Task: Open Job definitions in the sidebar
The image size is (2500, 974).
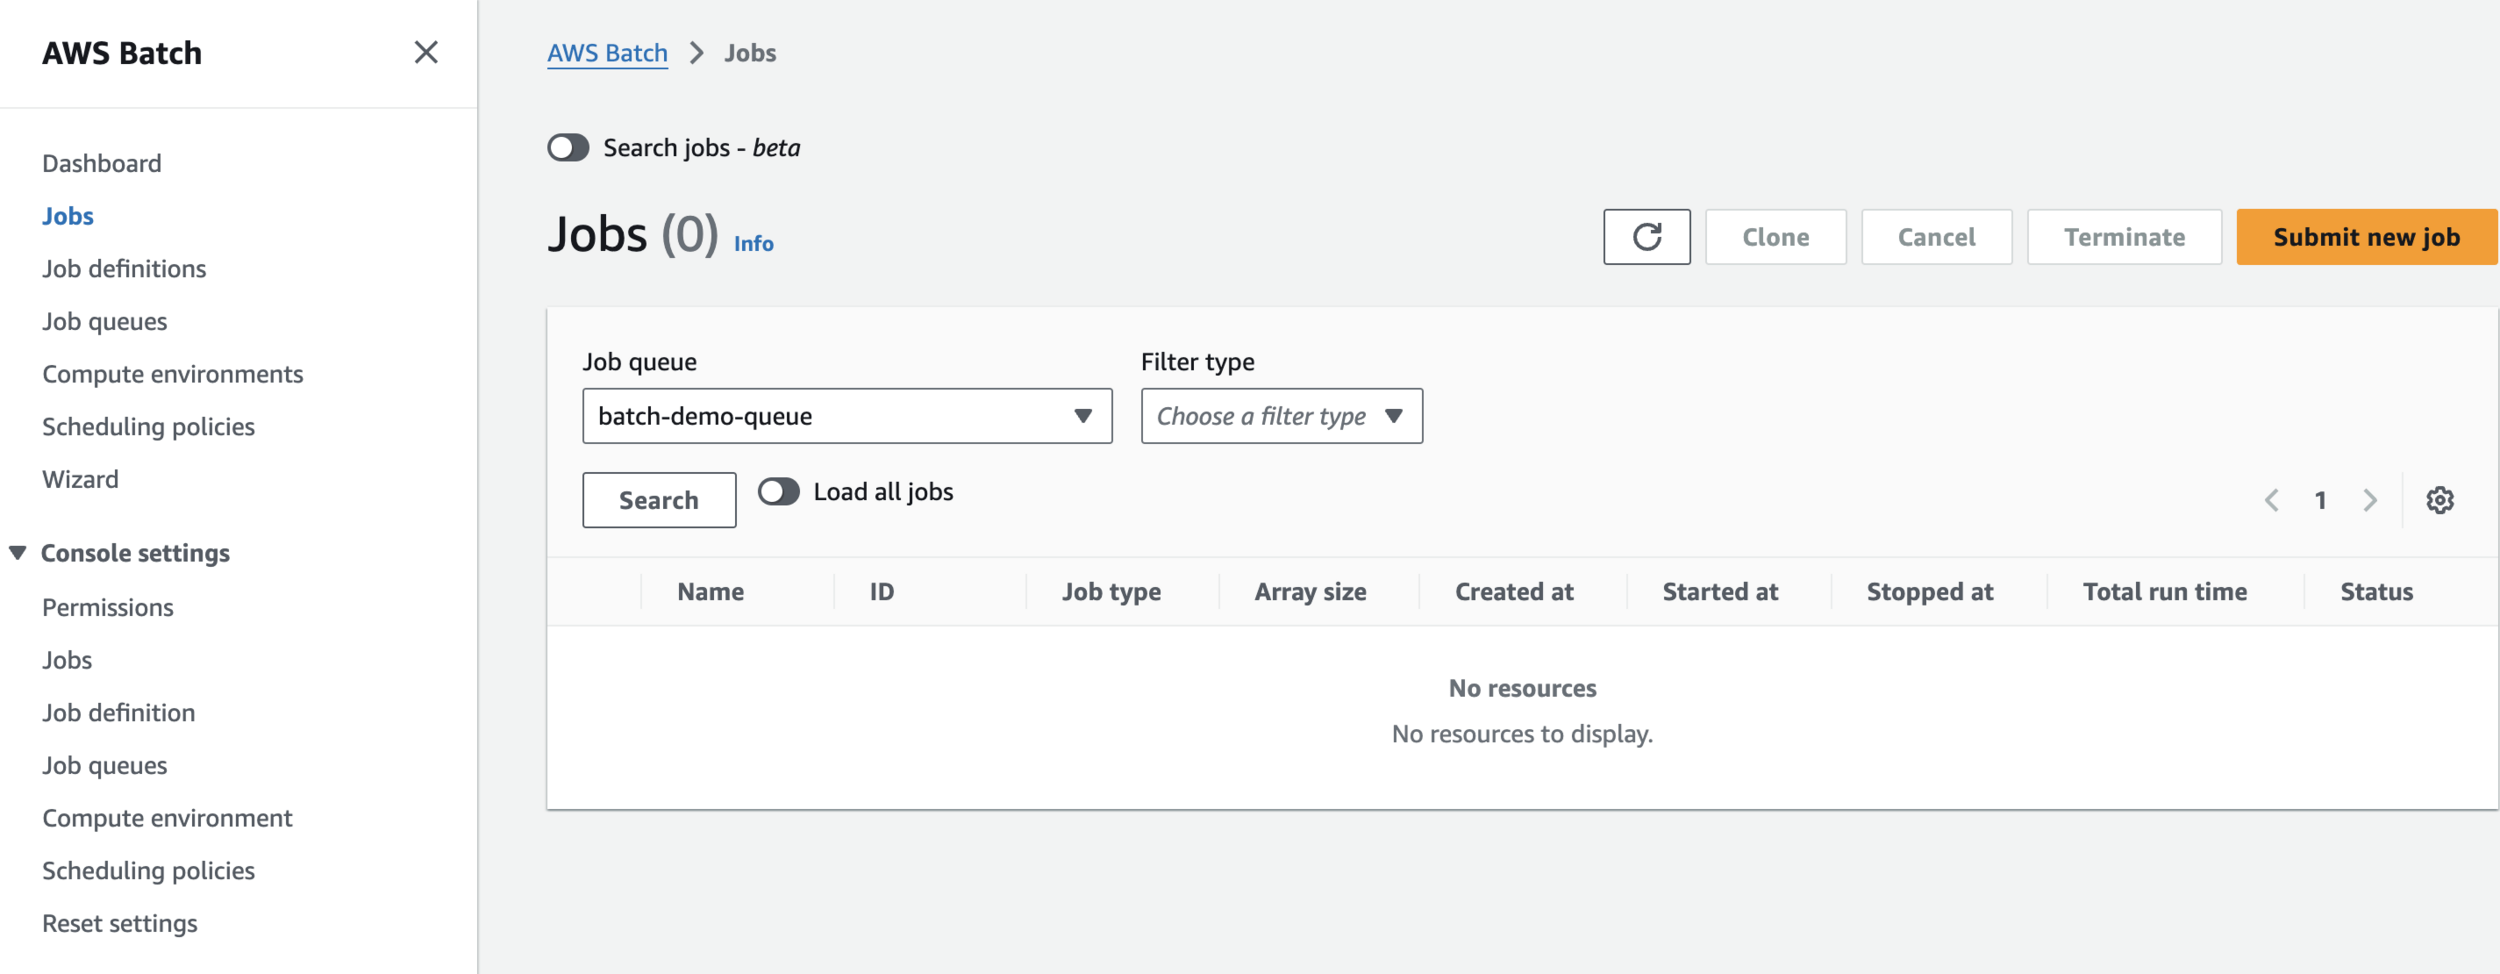Action: coord(124,269)
